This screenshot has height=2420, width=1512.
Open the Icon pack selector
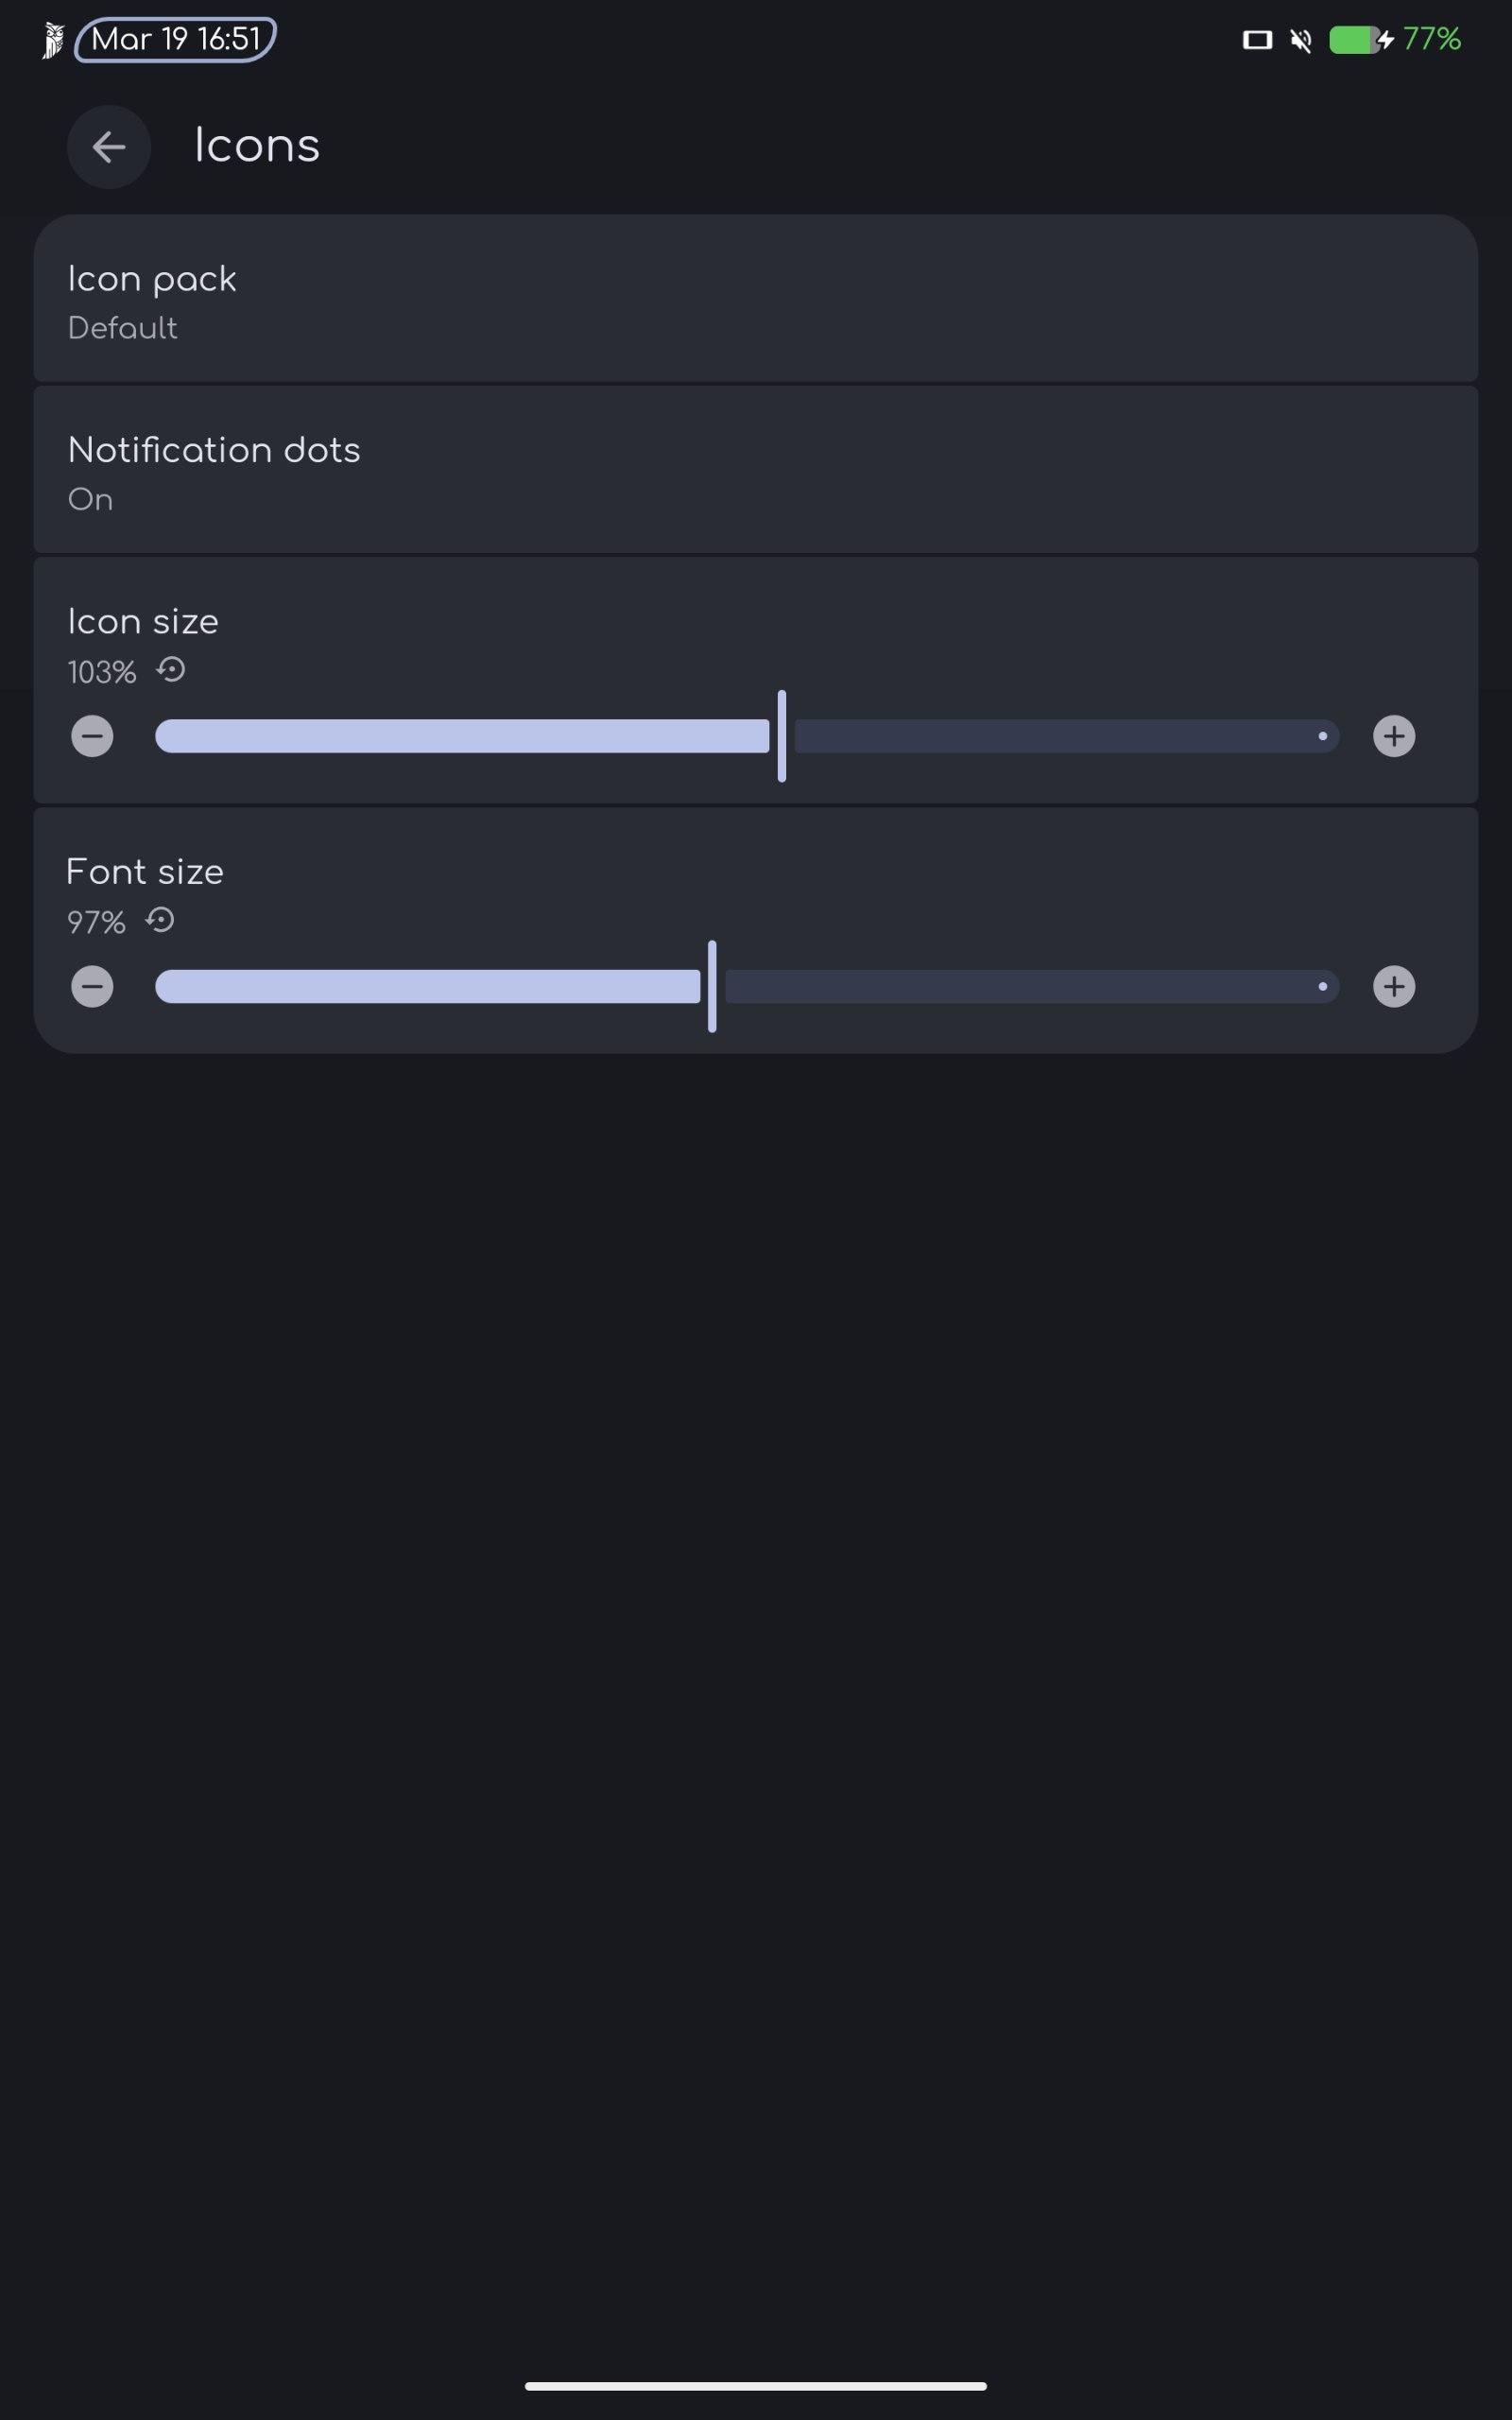(x=756, y=300)
